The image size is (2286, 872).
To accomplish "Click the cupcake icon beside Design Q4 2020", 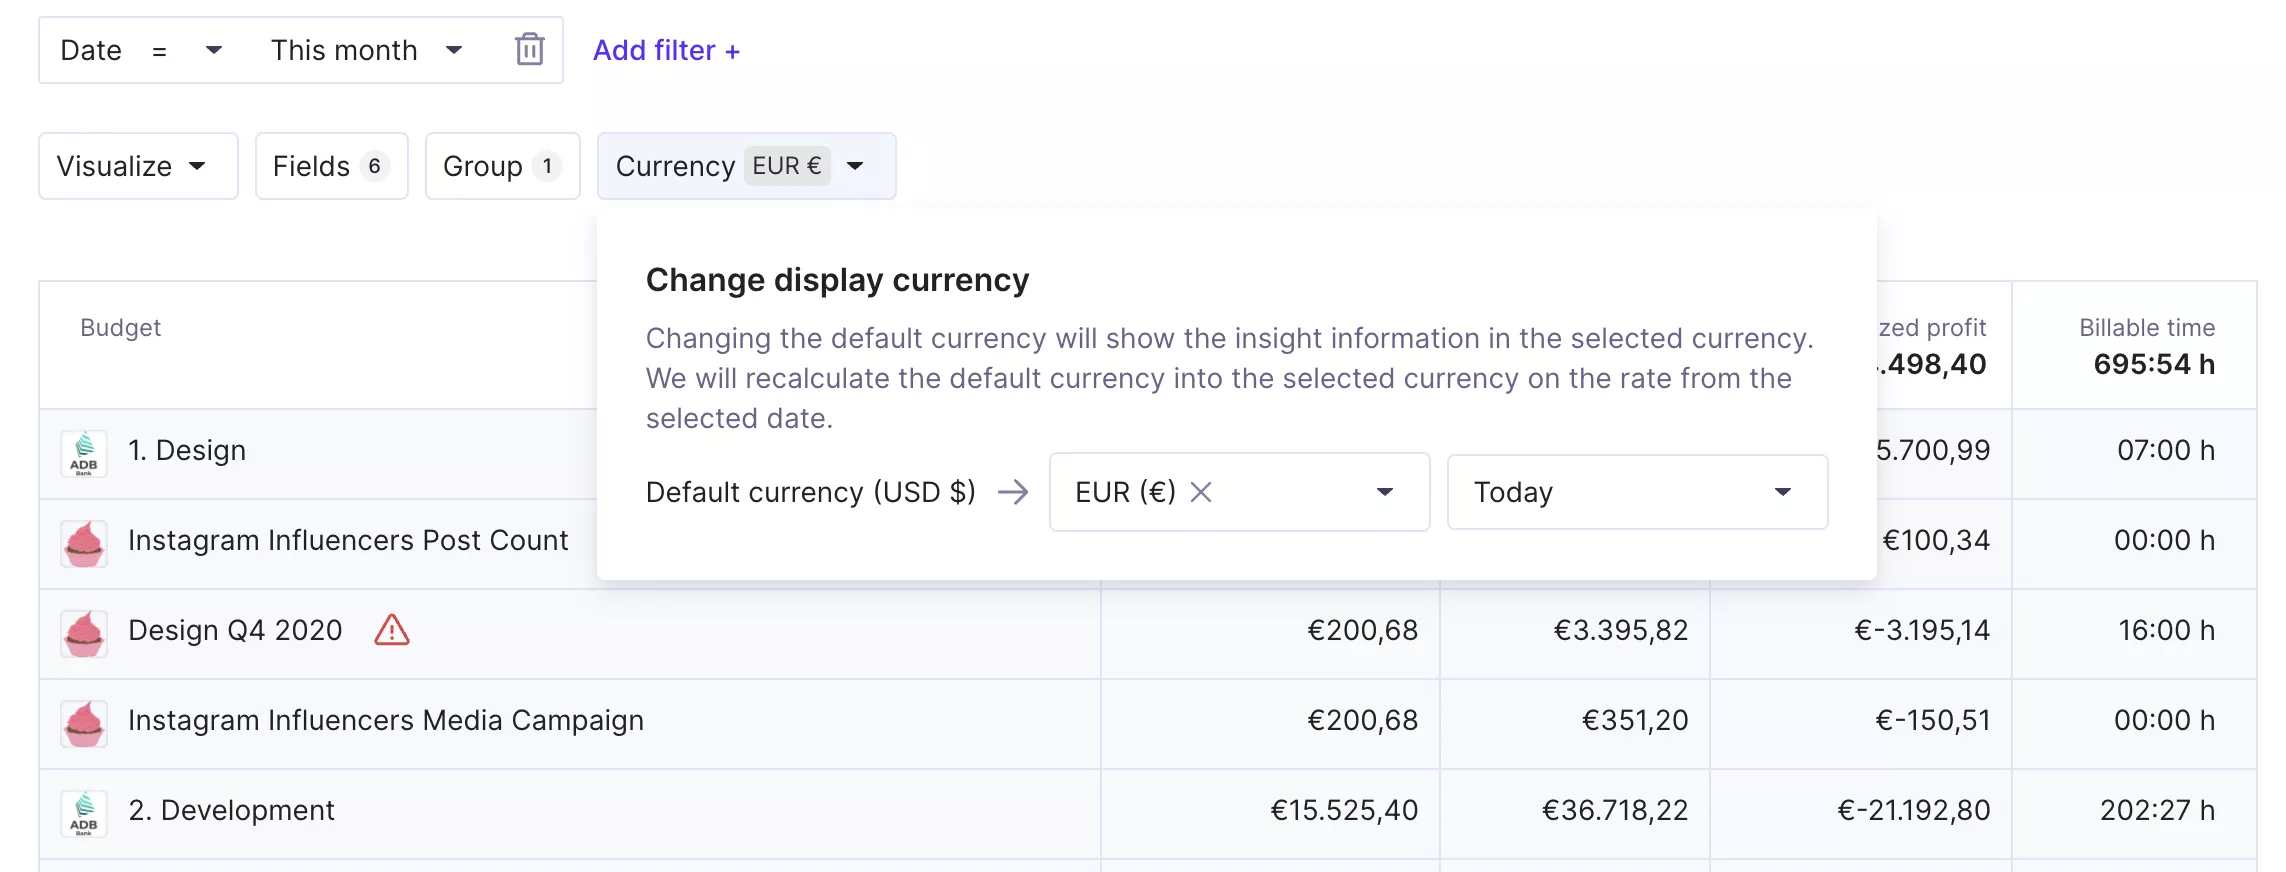I will click(84, 634).
